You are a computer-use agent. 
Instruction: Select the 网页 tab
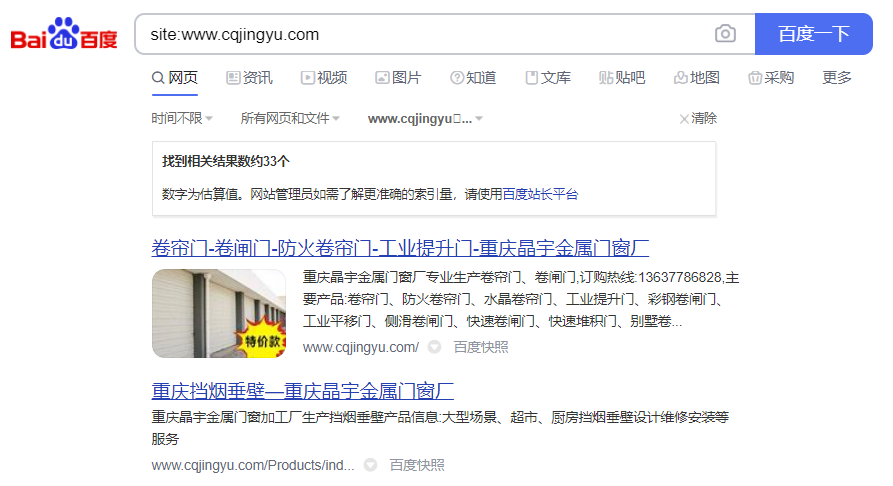point(175,77)
